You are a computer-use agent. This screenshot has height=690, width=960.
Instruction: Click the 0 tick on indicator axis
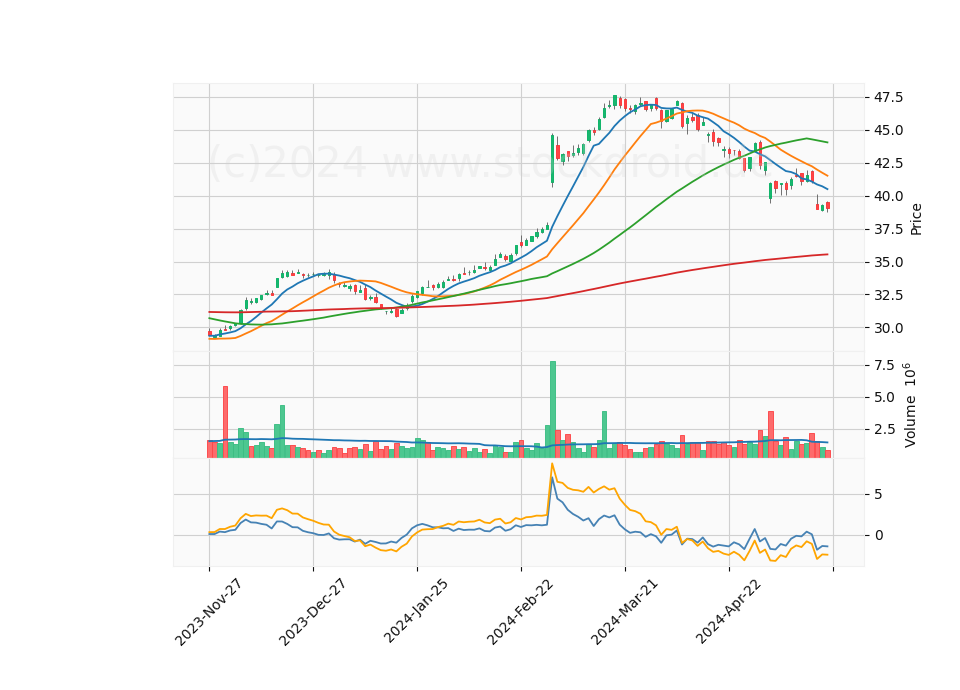[x=879, y=535]
